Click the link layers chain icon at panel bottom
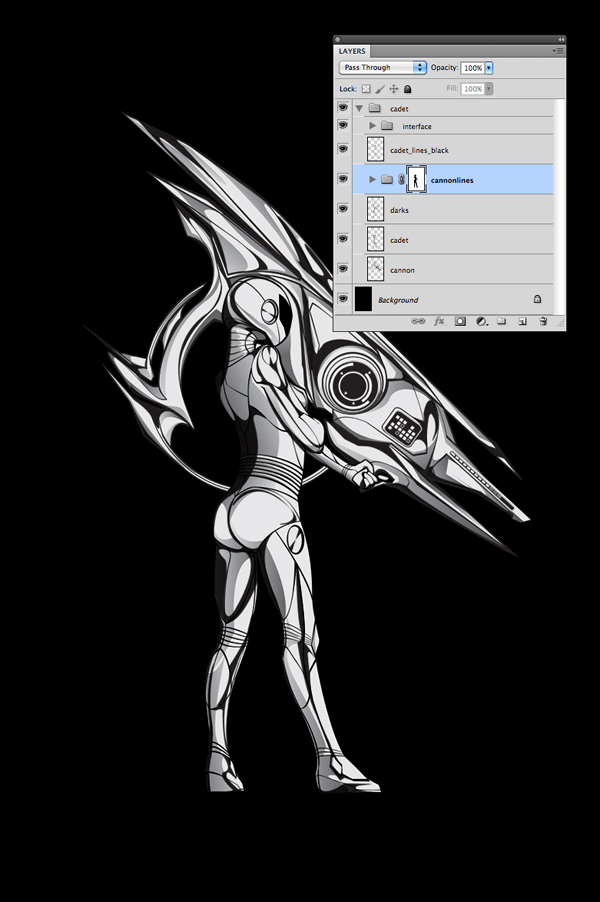 coord(418,321)
